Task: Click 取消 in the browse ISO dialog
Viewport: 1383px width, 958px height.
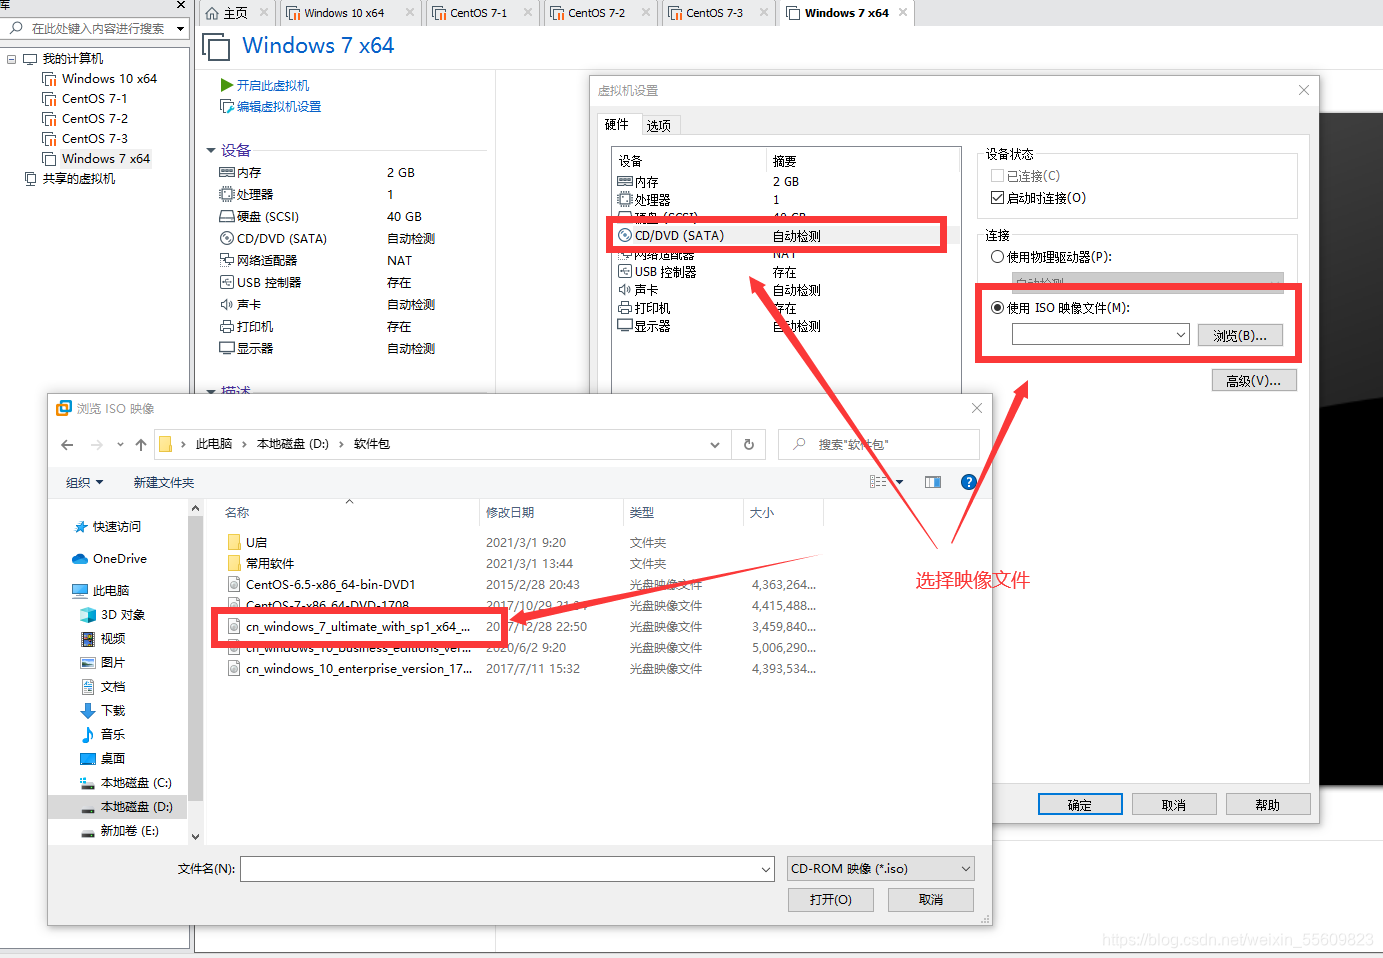Action: [931, 900]
